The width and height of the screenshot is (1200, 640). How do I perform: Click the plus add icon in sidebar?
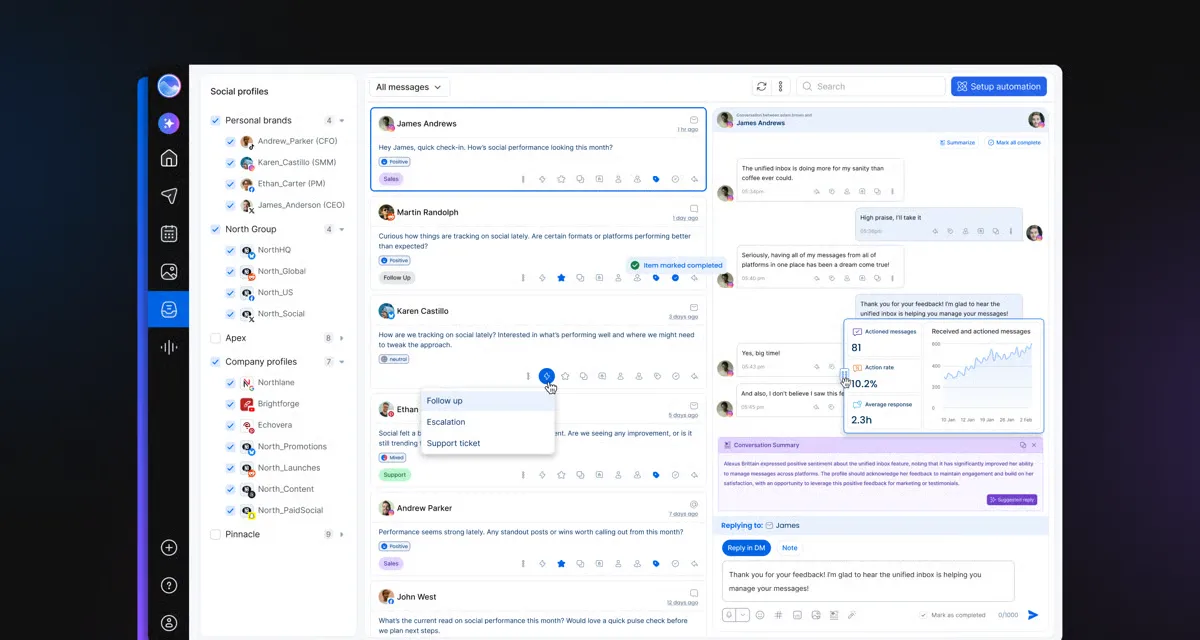(x=169, y=548)
